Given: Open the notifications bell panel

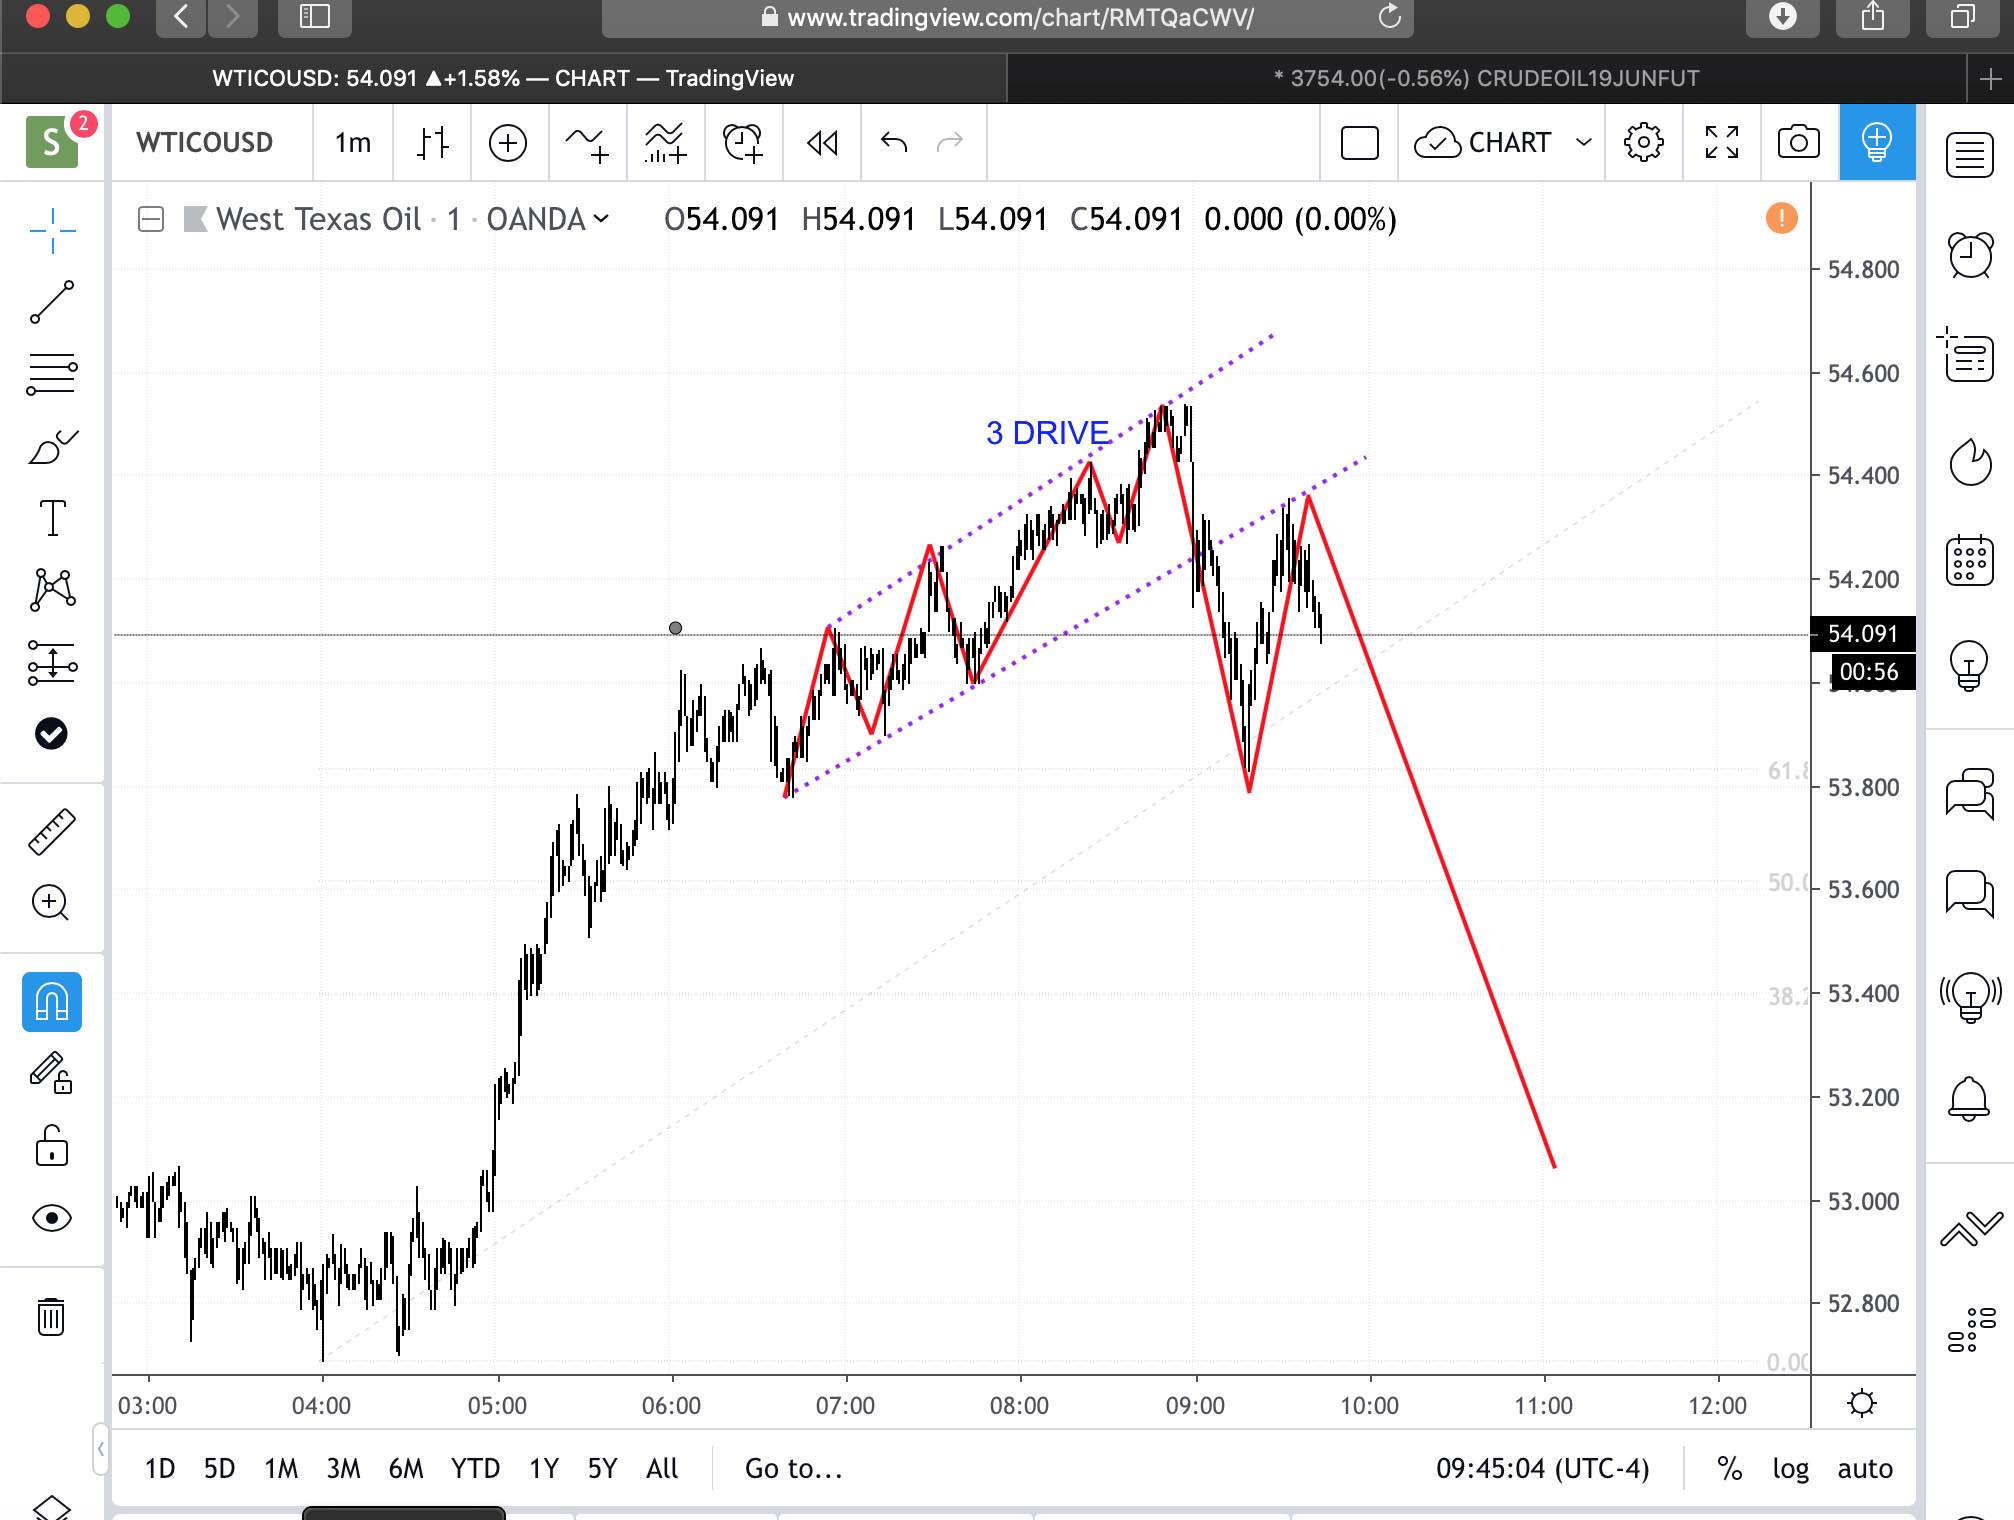Looking at the screenshot, I should tap(1968, 1099).
